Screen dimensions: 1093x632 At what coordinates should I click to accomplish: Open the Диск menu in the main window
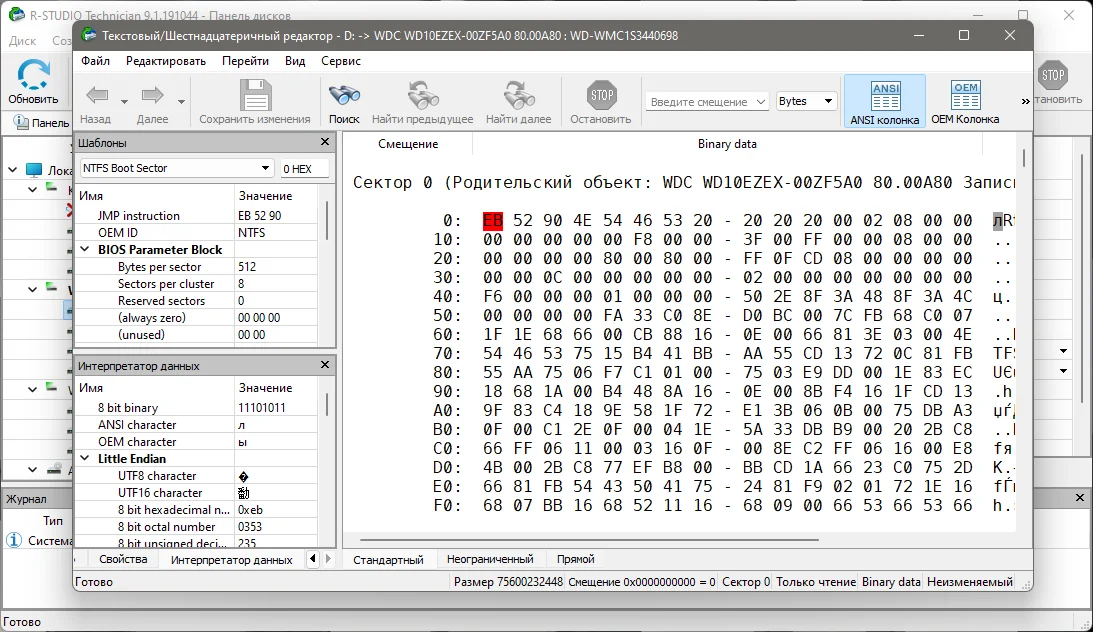(22, 40)
